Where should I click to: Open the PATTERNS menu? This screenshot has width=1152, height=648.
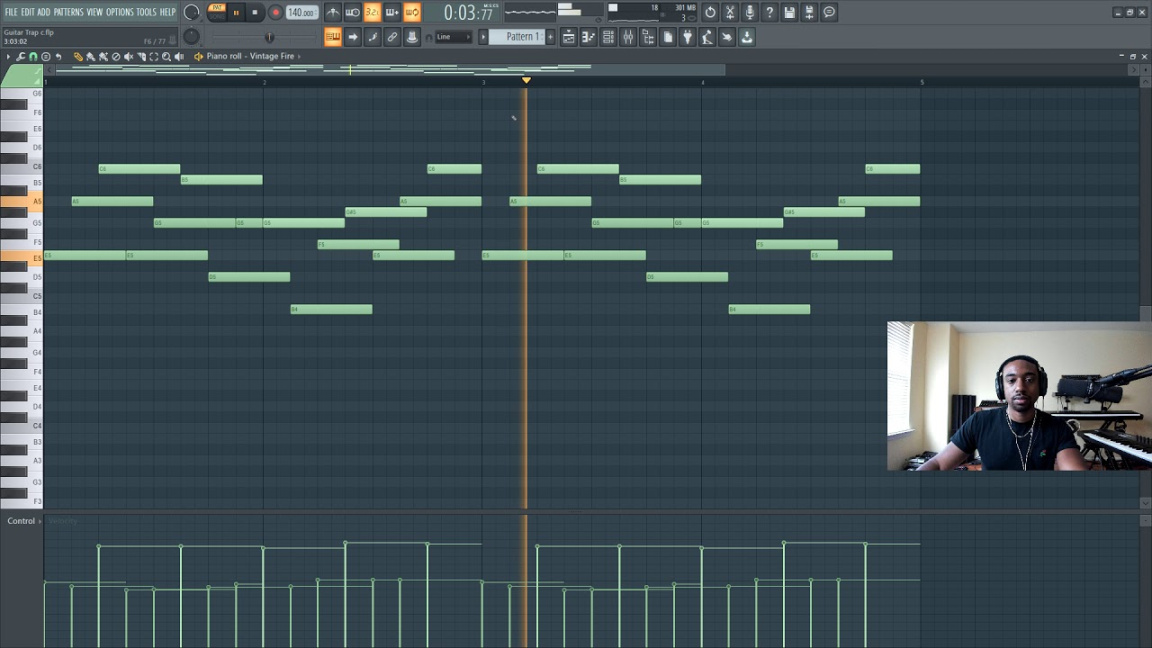coord(68,12)
